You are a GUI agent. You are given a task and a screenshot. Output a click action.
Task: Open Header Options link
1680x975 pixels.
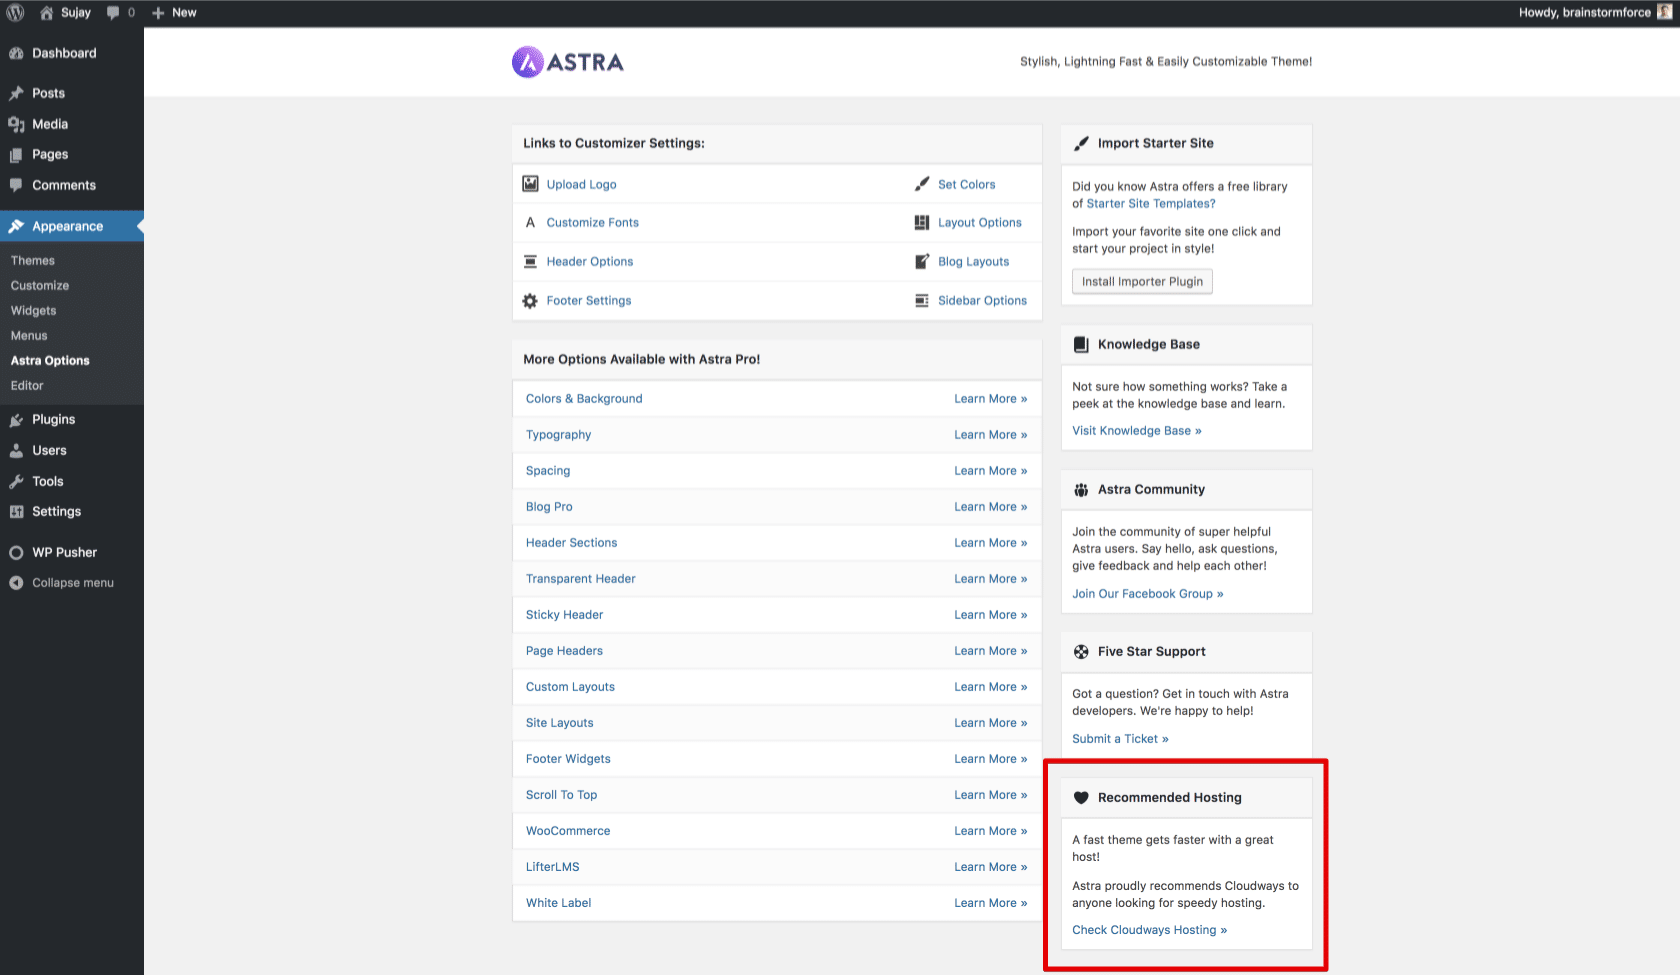[590, 262]
